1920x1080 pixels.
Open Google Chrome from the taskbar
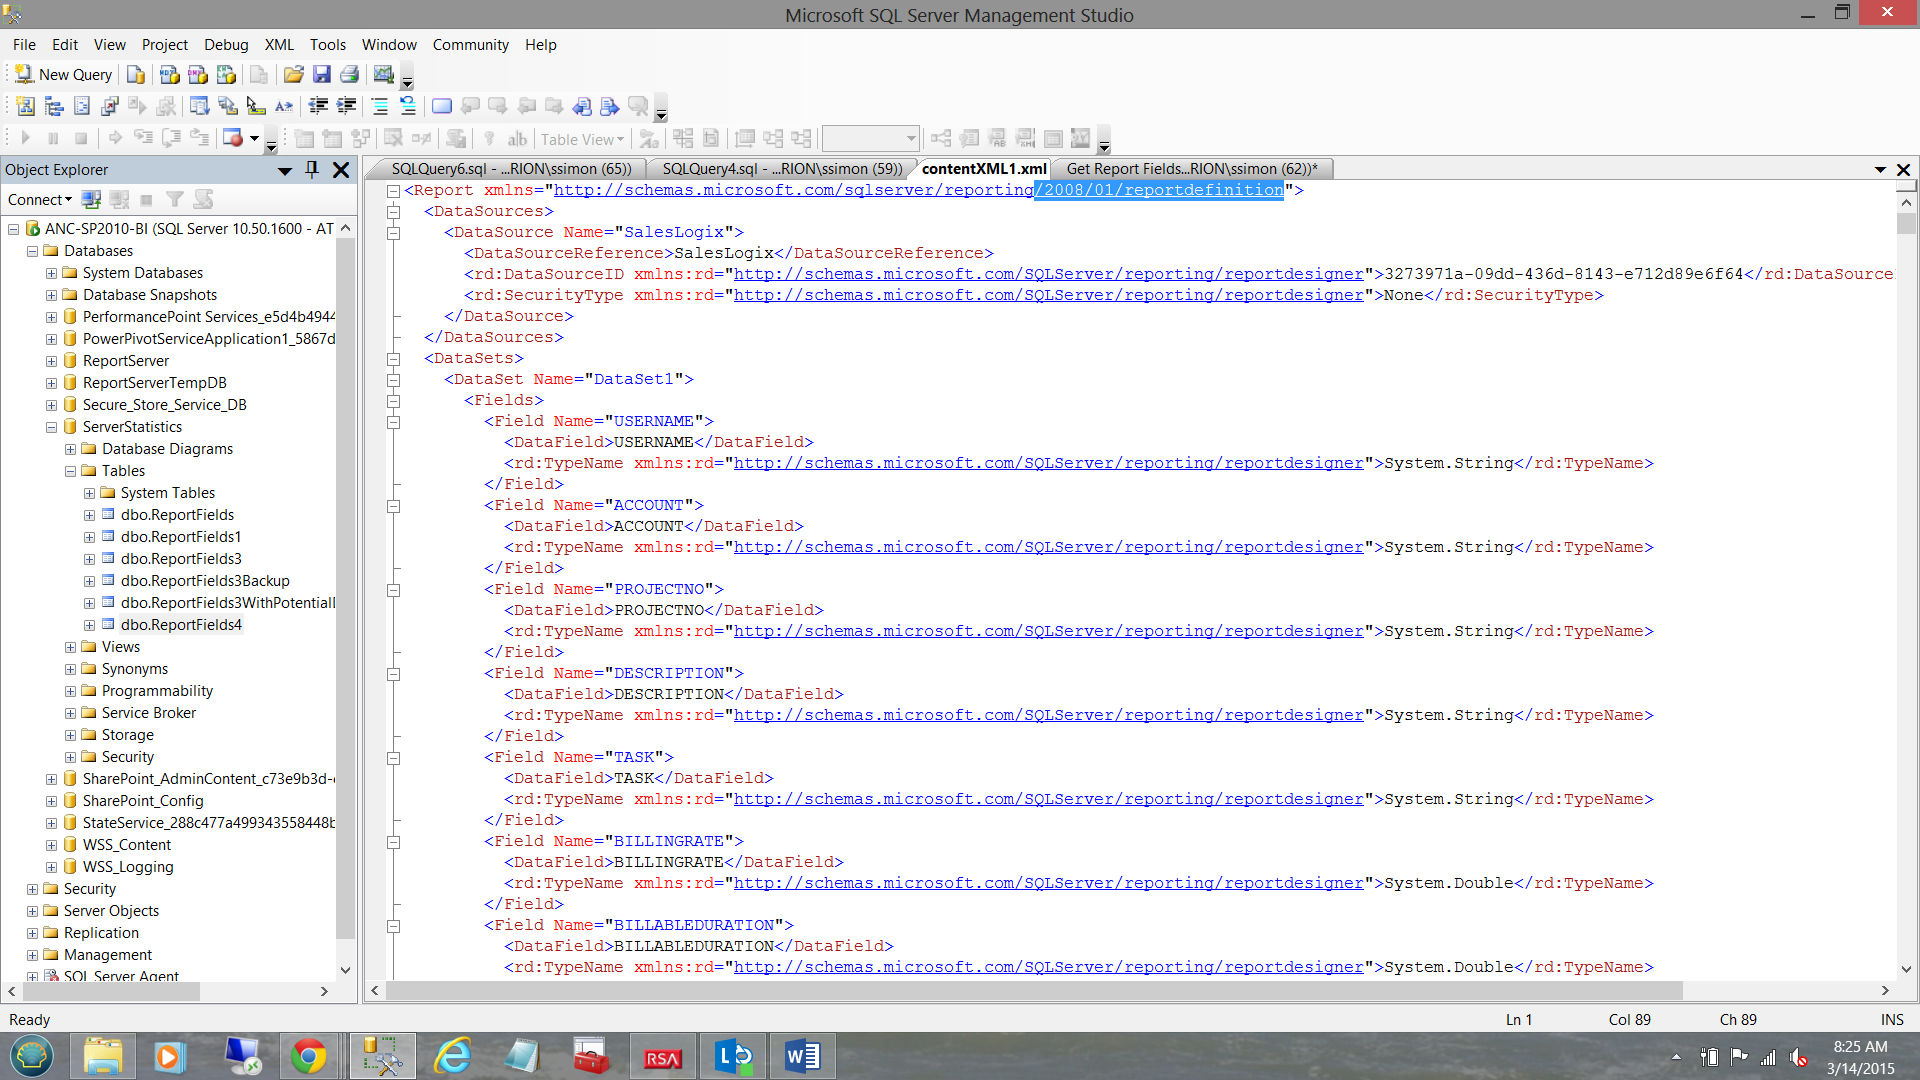(308, 1056)
